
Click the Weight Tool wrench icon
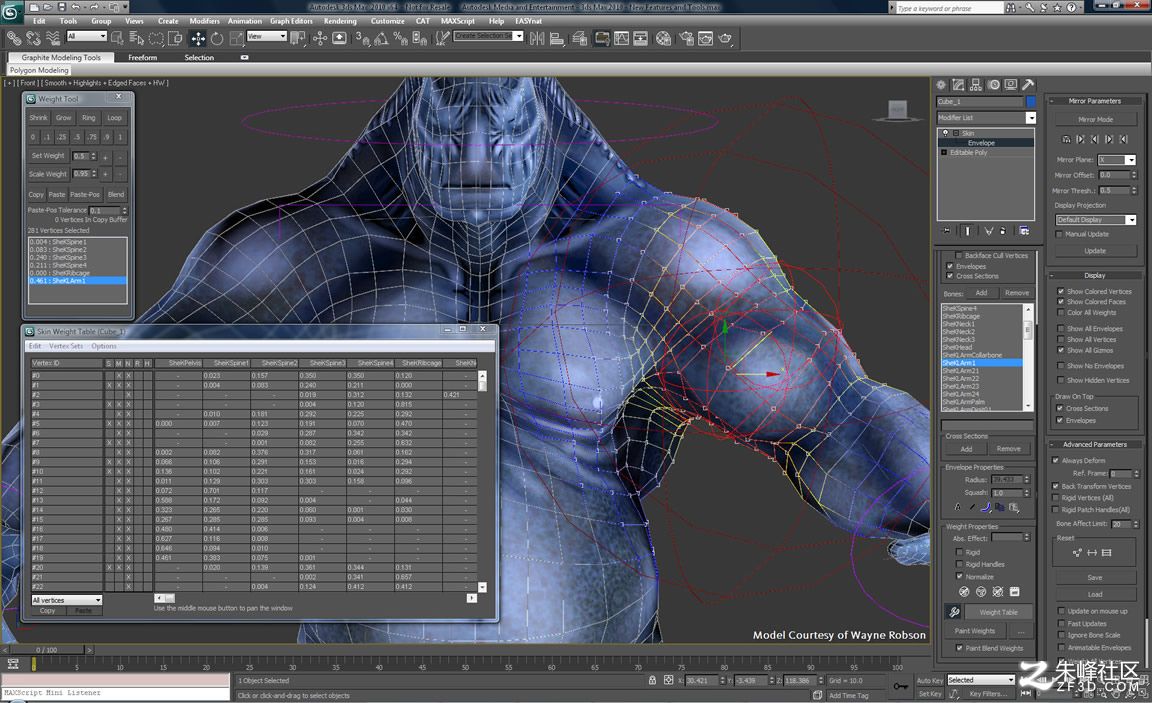tap(954, 611)
